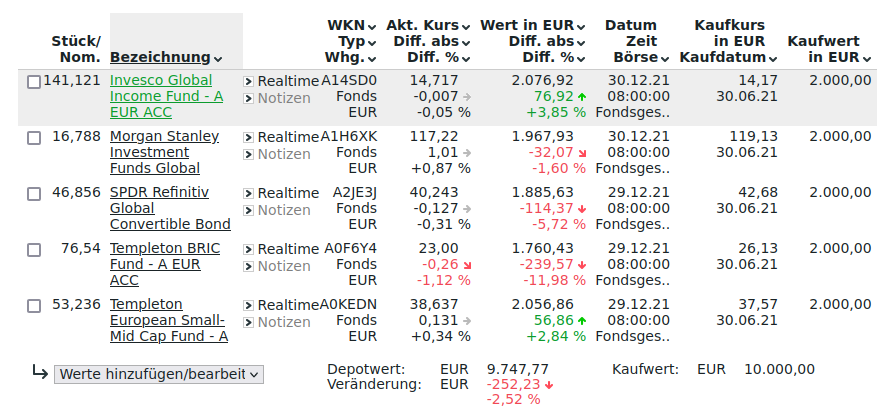Sort by Akt. Kurs column header
The width and height of the screenshot is (877, 415).
pos(422,25)
